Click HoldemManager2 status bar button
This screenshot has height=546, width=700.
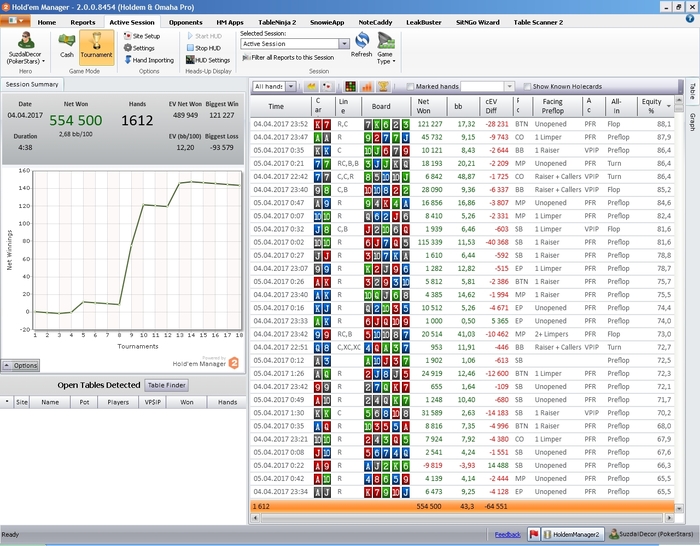point(572,534)
